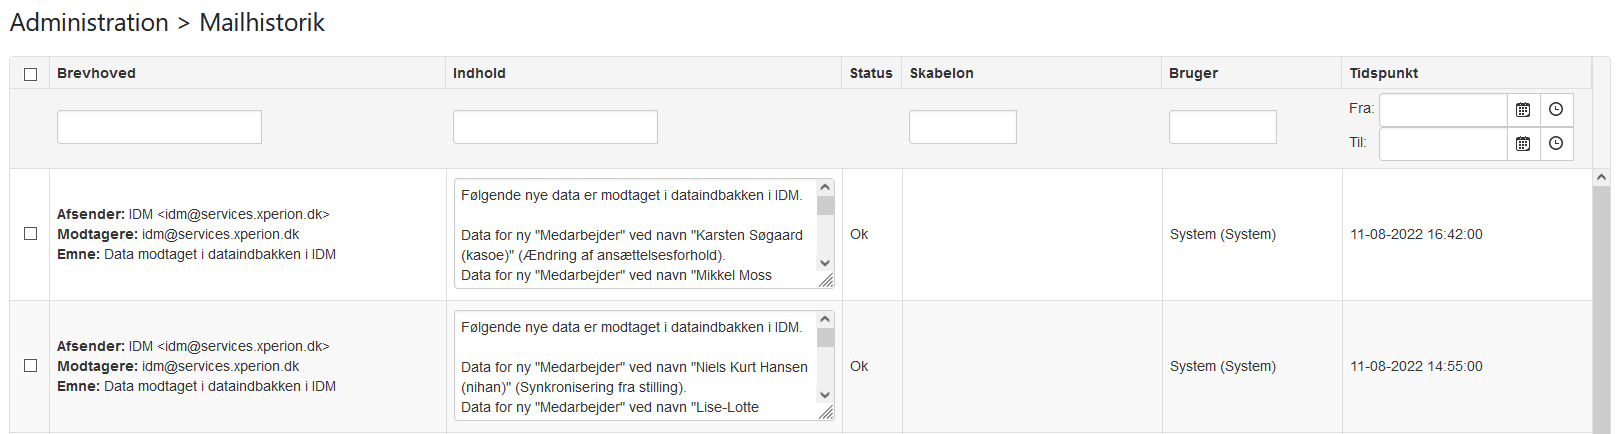The image size is (1618, 434).
Task: Click scroll-down arrow in second message textarea
Action: (825, 395)
